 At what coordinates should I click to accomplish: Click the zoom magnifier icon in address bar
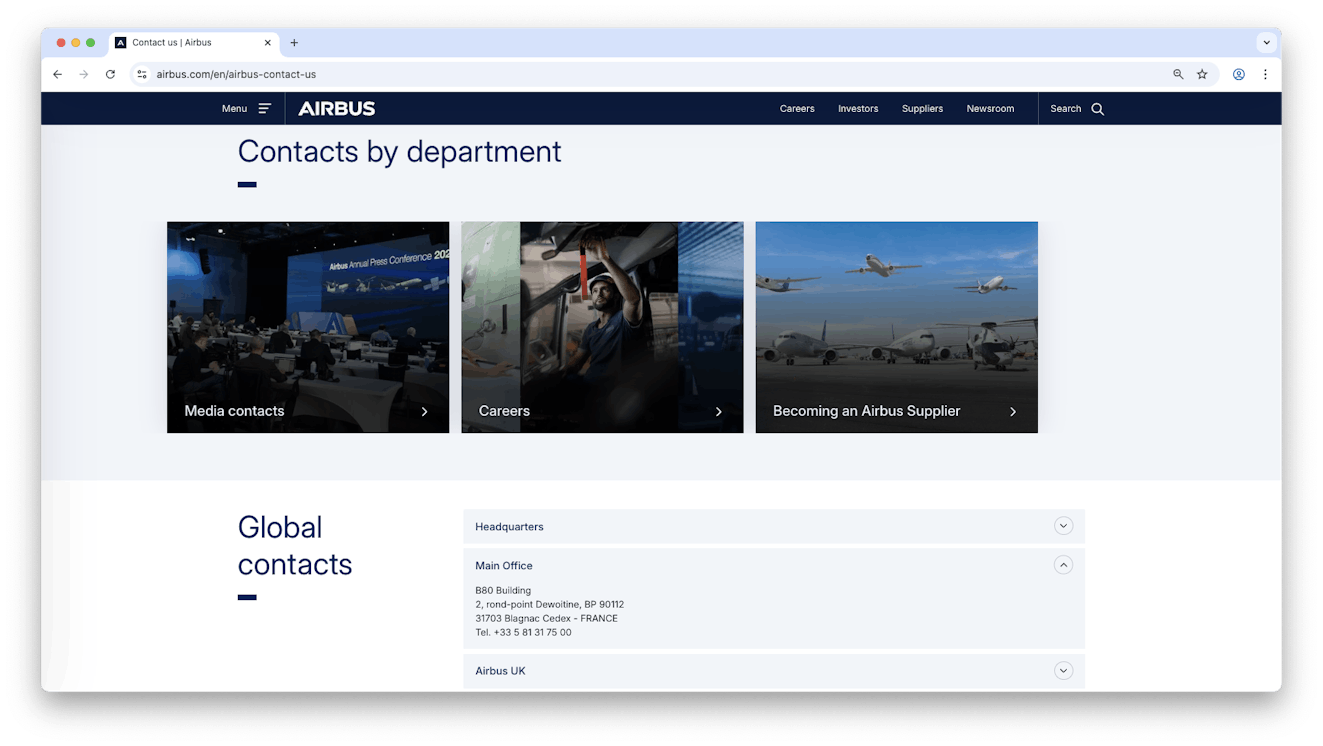(1178, 74)
